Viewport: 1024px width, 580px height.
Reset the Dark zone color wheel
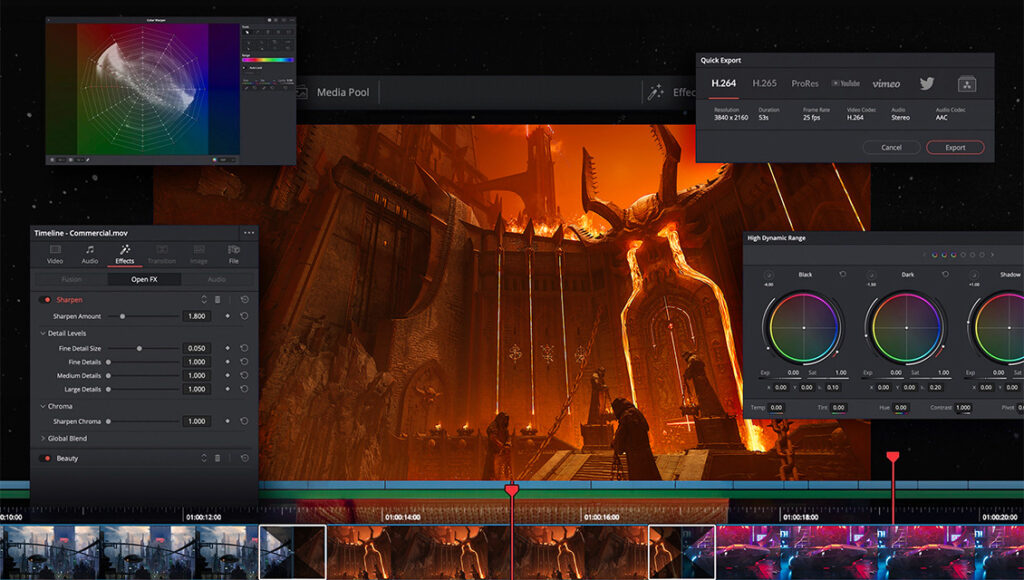[945, 274]
